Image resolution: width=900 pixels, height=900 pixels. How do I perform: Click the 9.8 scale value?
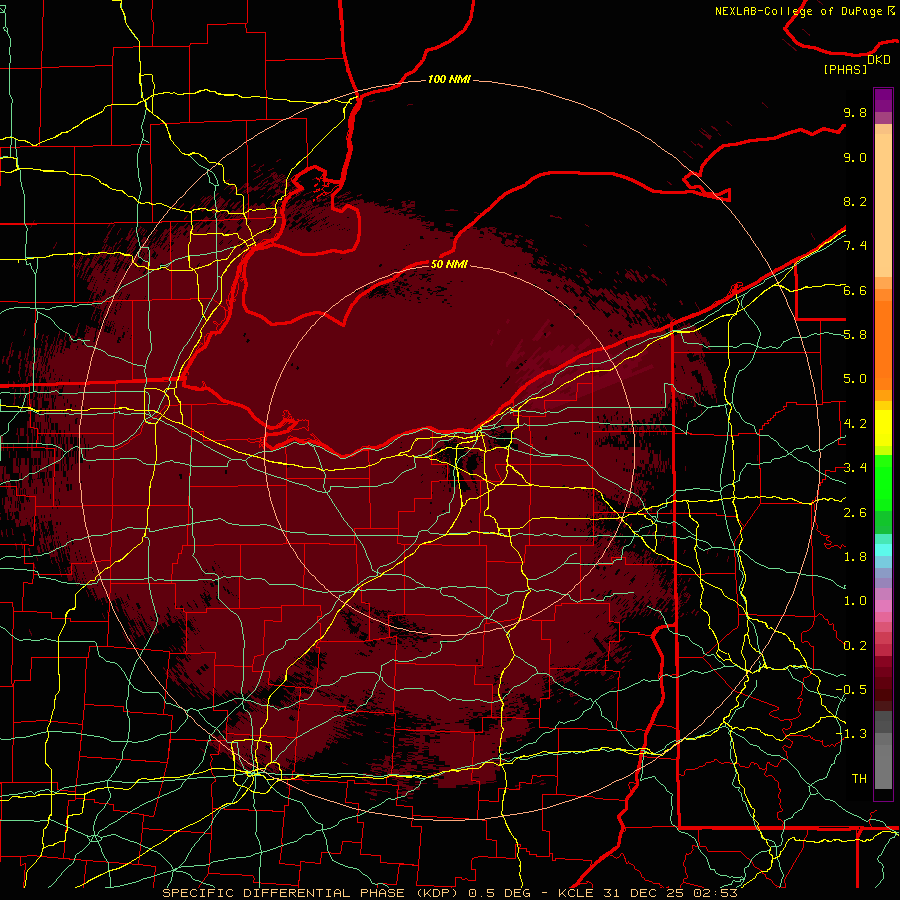[x=855, y=112]
